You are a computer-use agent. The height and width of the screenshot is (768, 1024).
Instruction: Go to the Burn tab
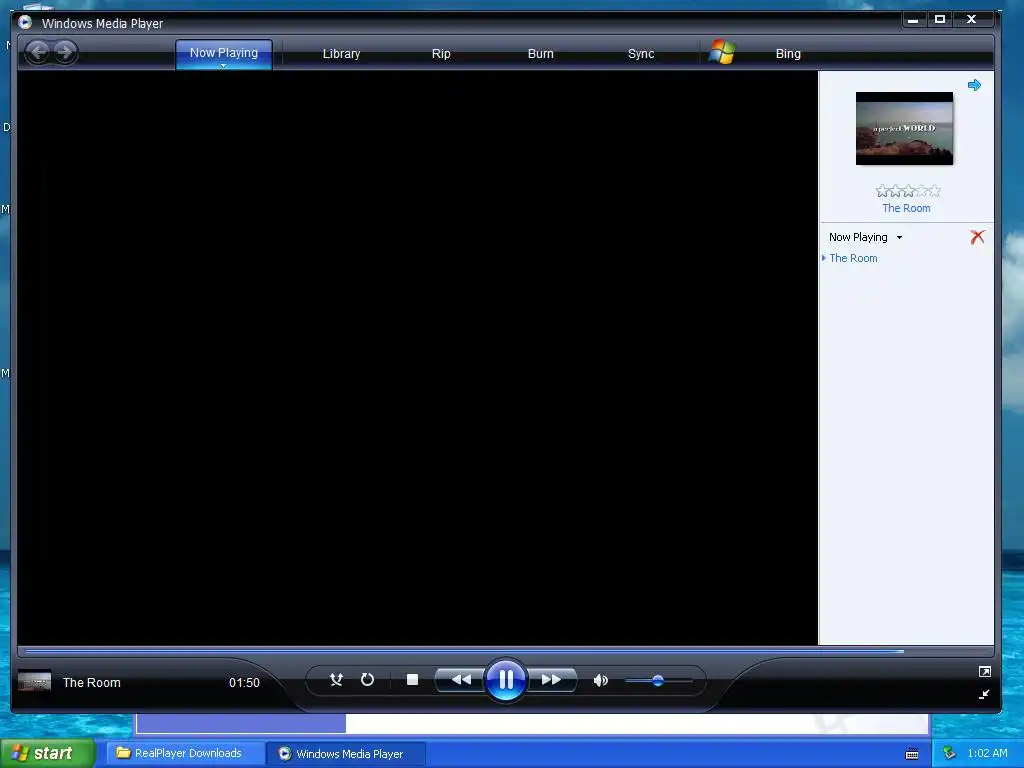540,54
